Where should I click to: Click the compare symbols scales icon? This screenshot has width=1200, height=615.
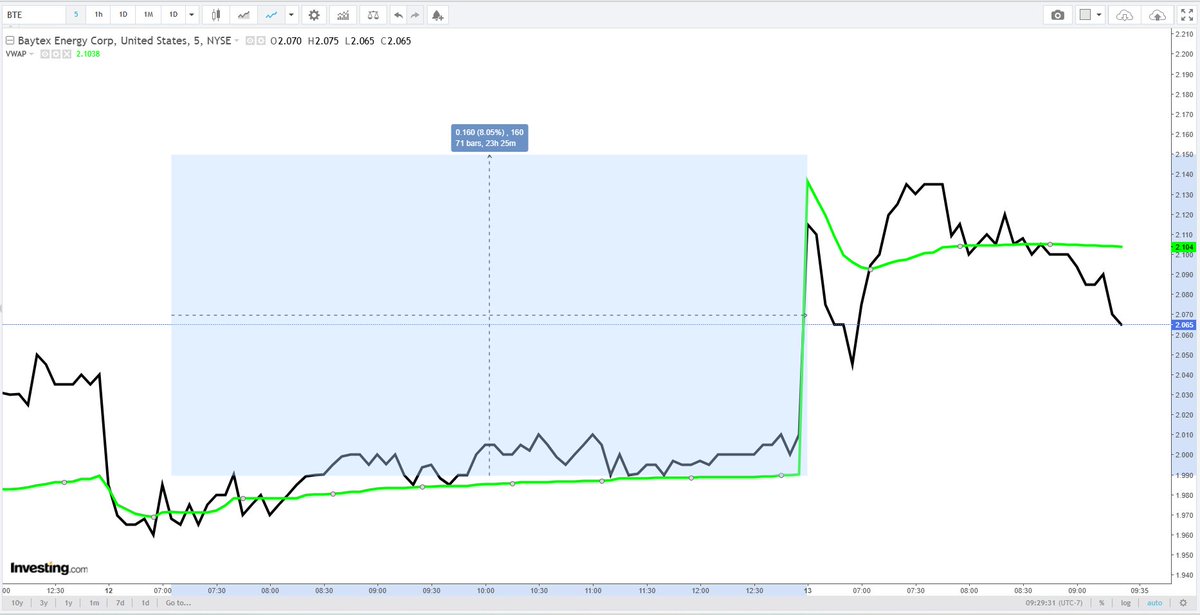click(373, 14)
